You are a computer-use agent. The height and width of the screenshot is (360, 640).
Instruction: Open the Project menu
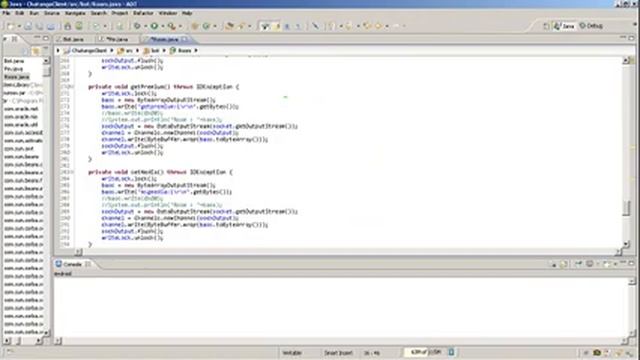pyautogui.click(x=120, y=13)
